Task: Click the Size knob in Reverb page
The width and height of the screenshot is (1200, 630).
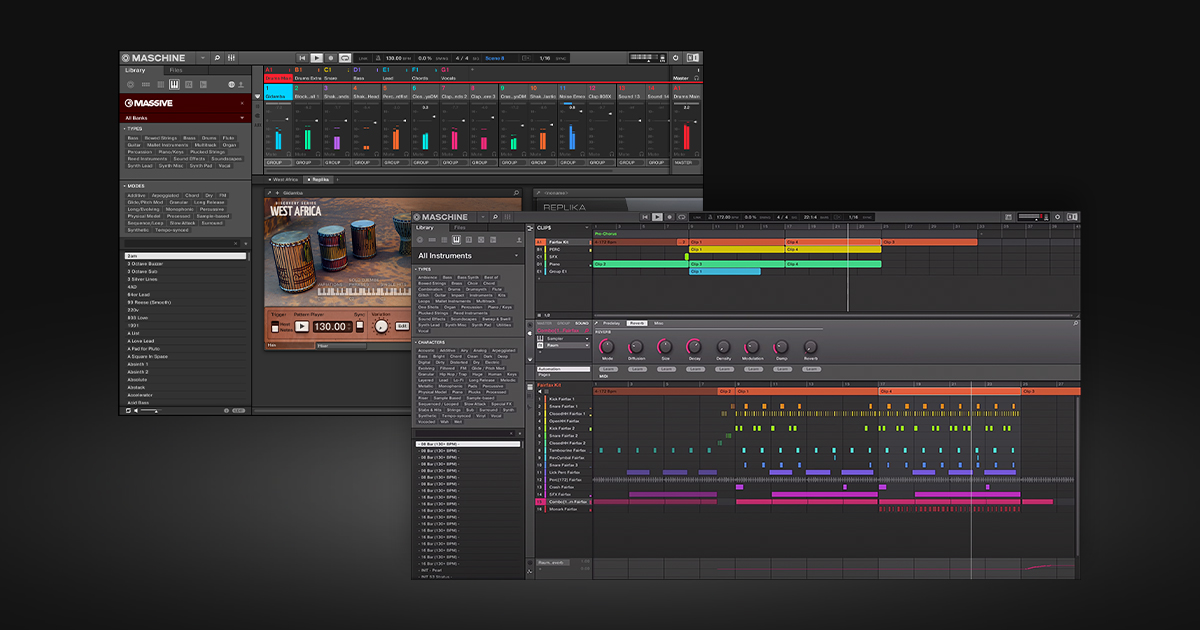Action: tap(665, 346)
